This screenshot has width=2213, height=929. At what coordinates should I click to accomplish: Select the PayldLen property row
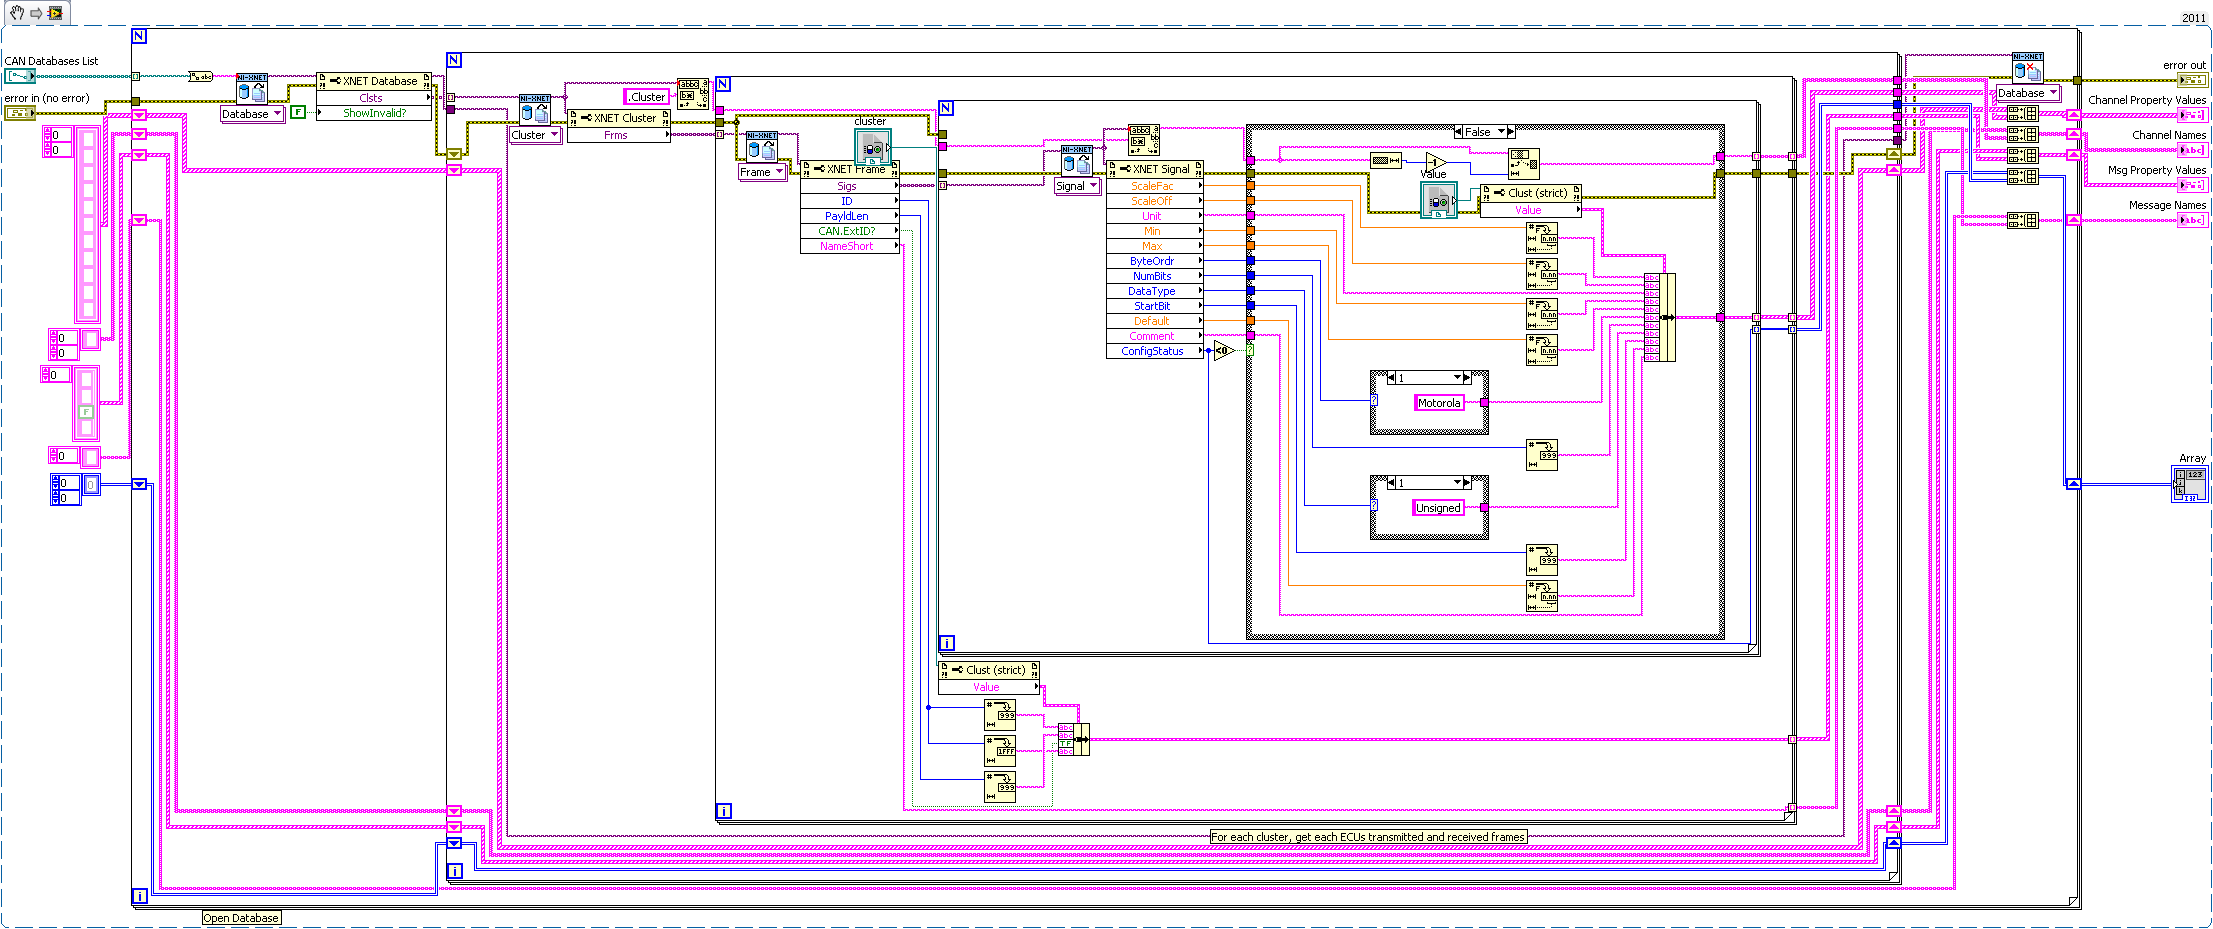[x=850, y=216]
